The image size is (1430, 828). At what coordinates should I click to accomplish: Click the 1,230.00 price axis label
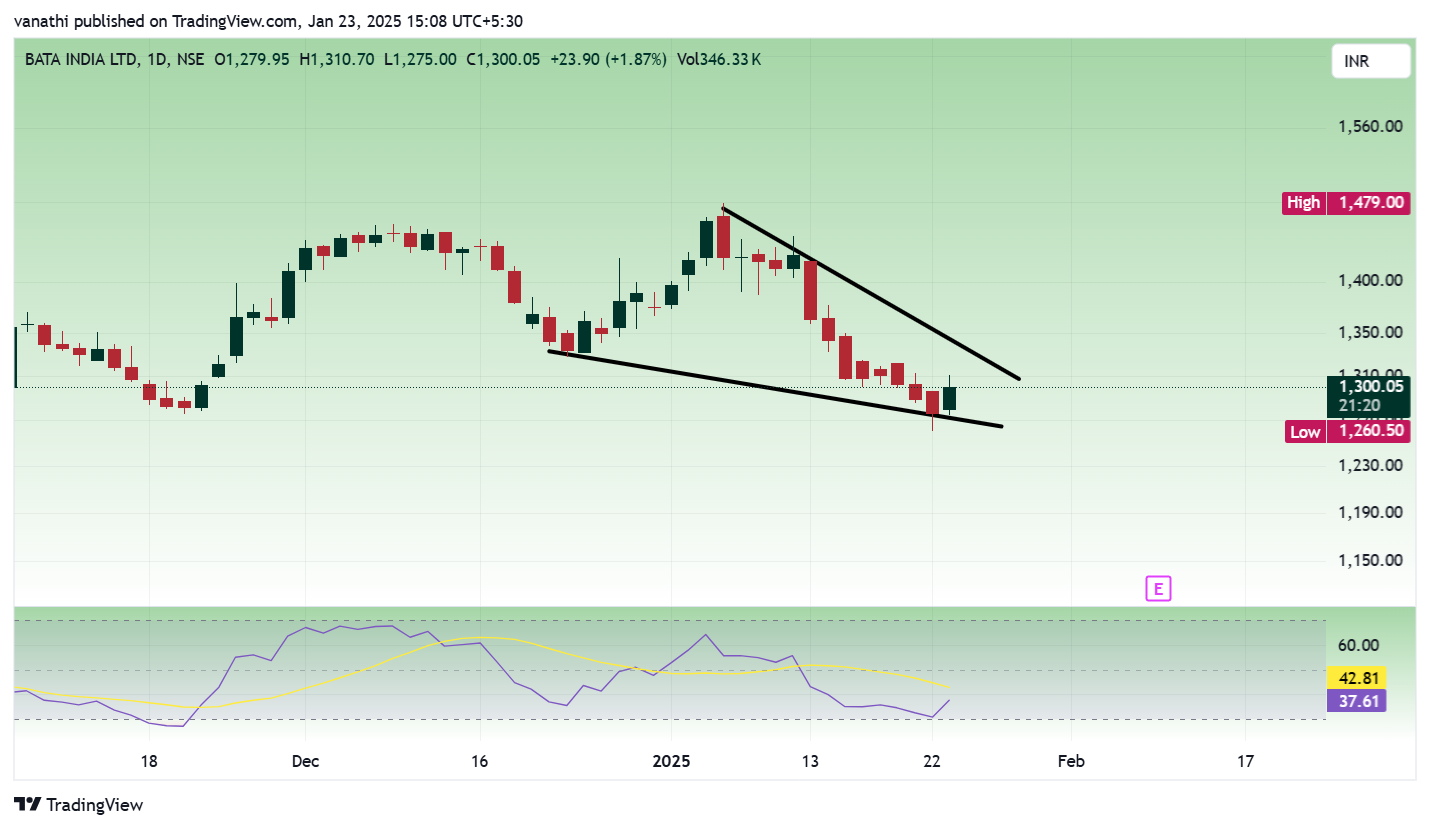(x=1372, y=466)
